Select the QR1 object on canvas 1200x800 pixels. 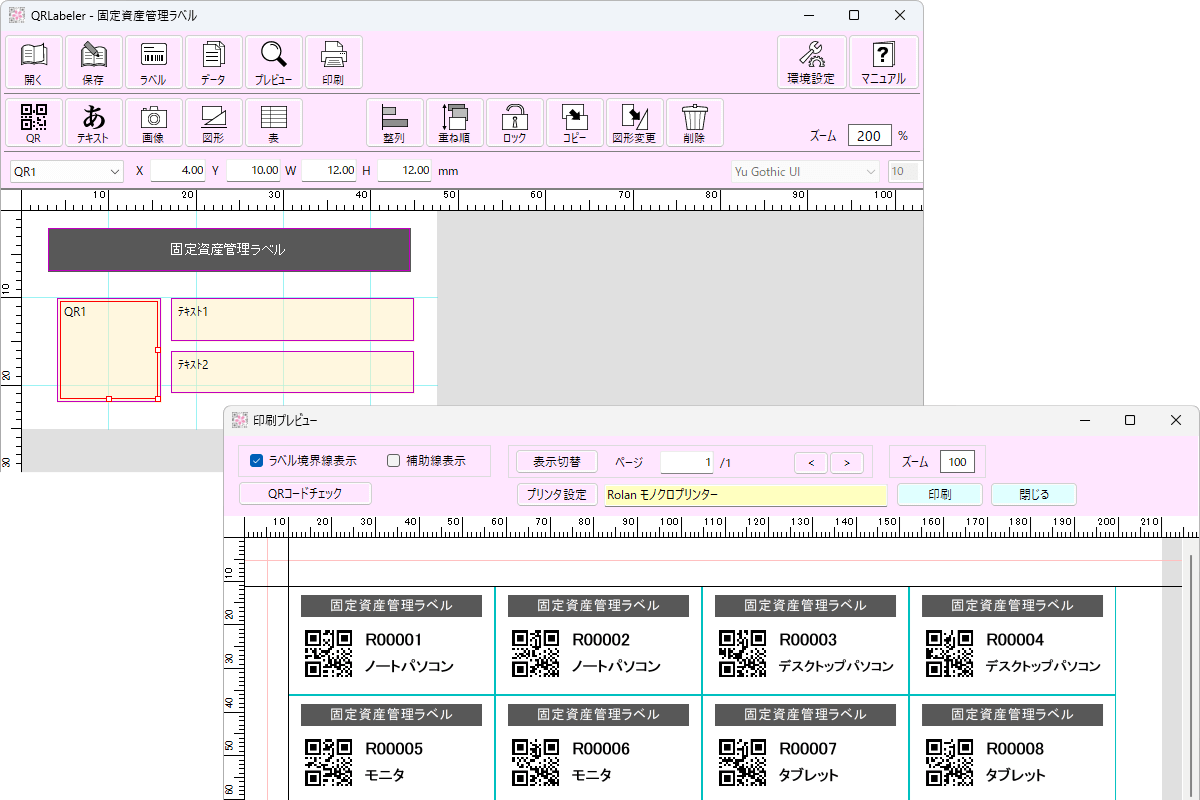click(x=109, y=350)
